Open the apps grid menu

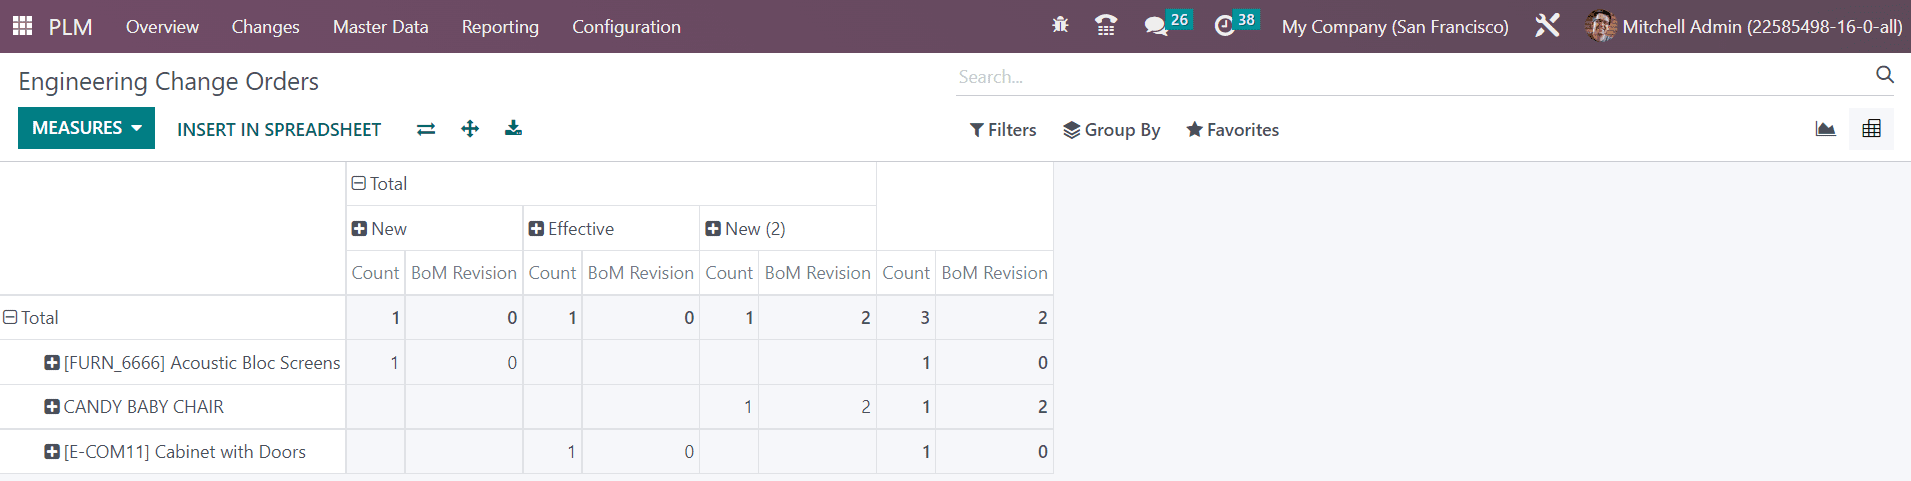tap(22, 26)
